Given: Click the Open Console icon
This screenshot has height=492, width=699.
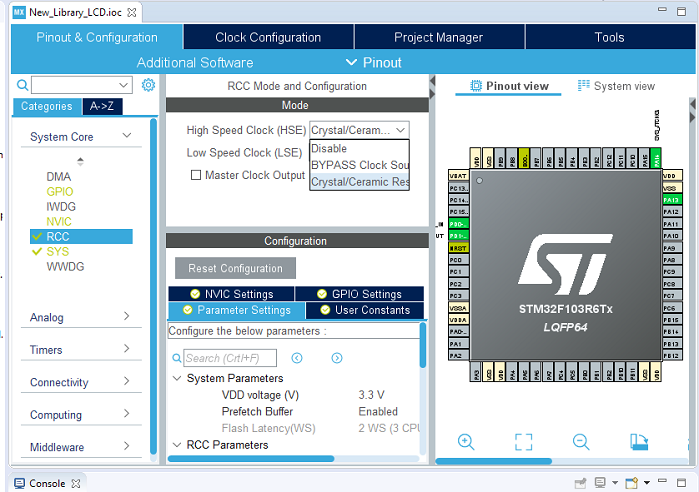Looking at the screenshot, I should coord(632,483).
